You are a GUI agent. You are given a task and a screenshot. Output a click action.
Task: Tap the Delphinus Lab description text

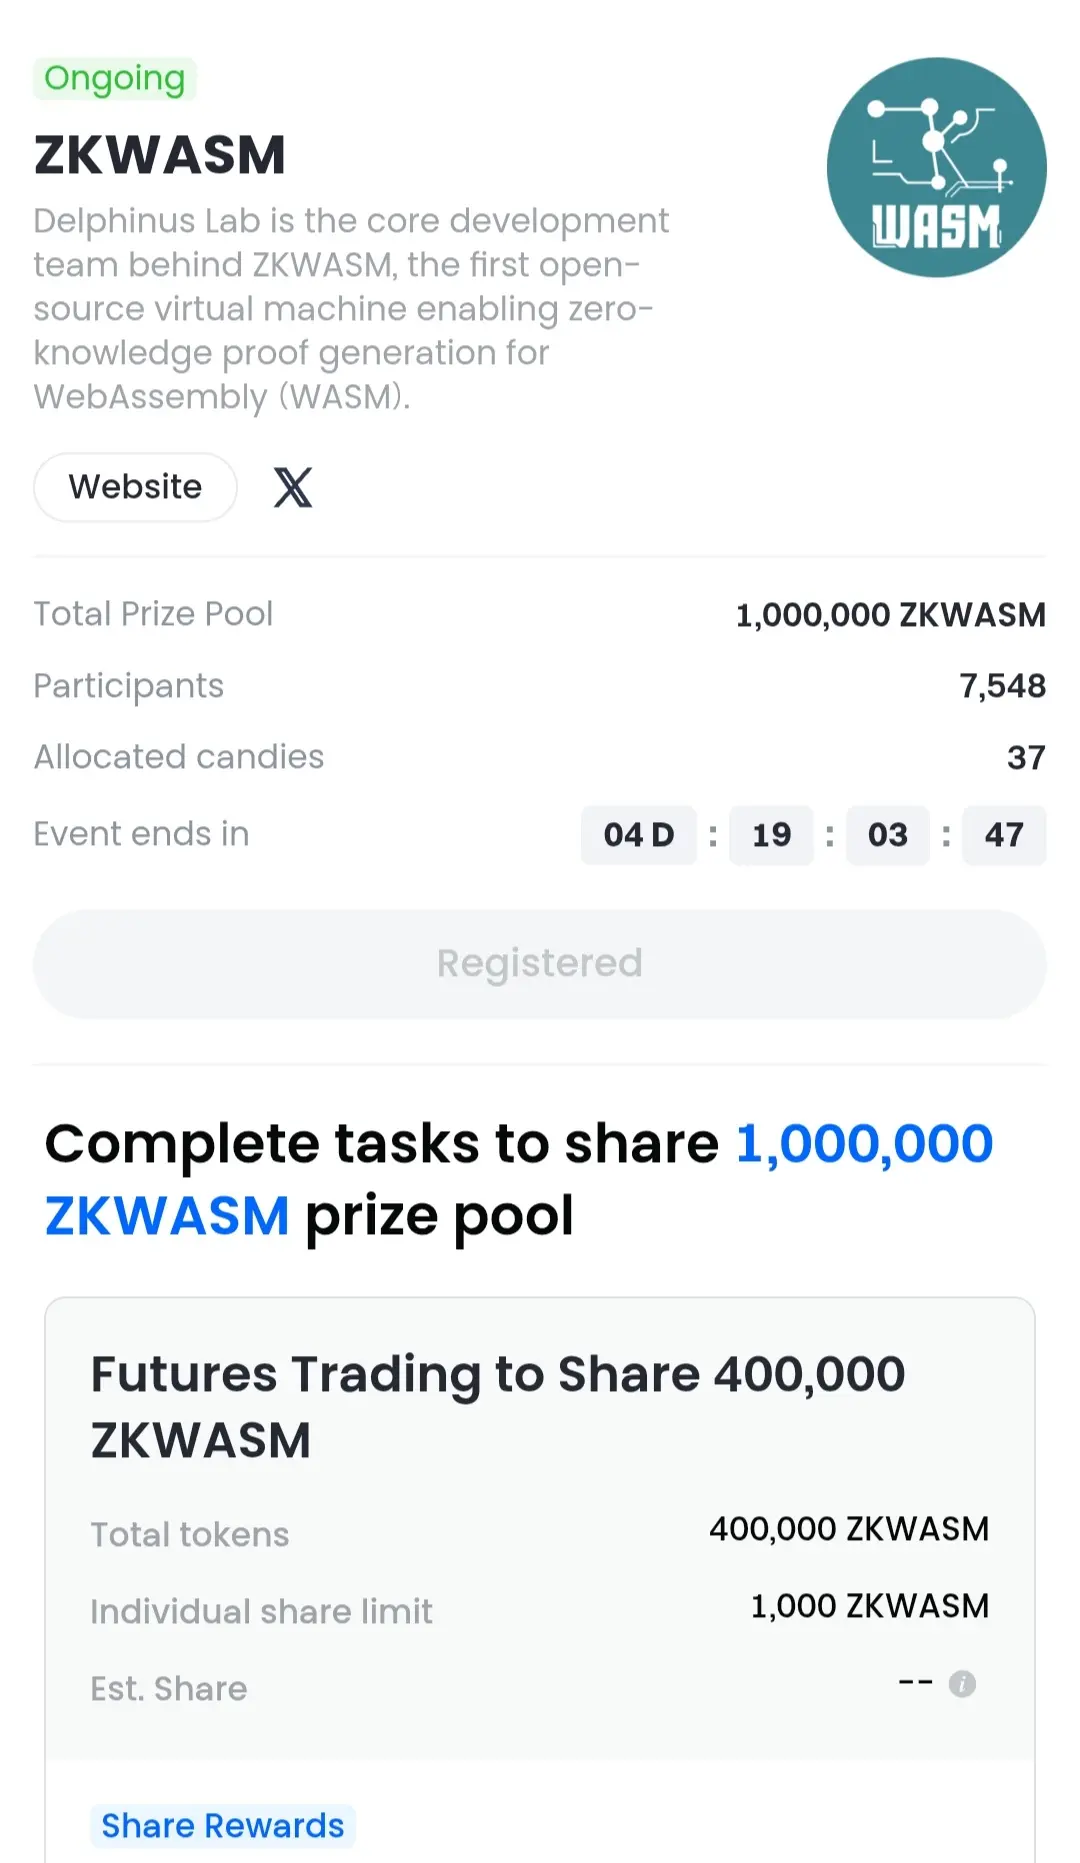tap(351, 308)
